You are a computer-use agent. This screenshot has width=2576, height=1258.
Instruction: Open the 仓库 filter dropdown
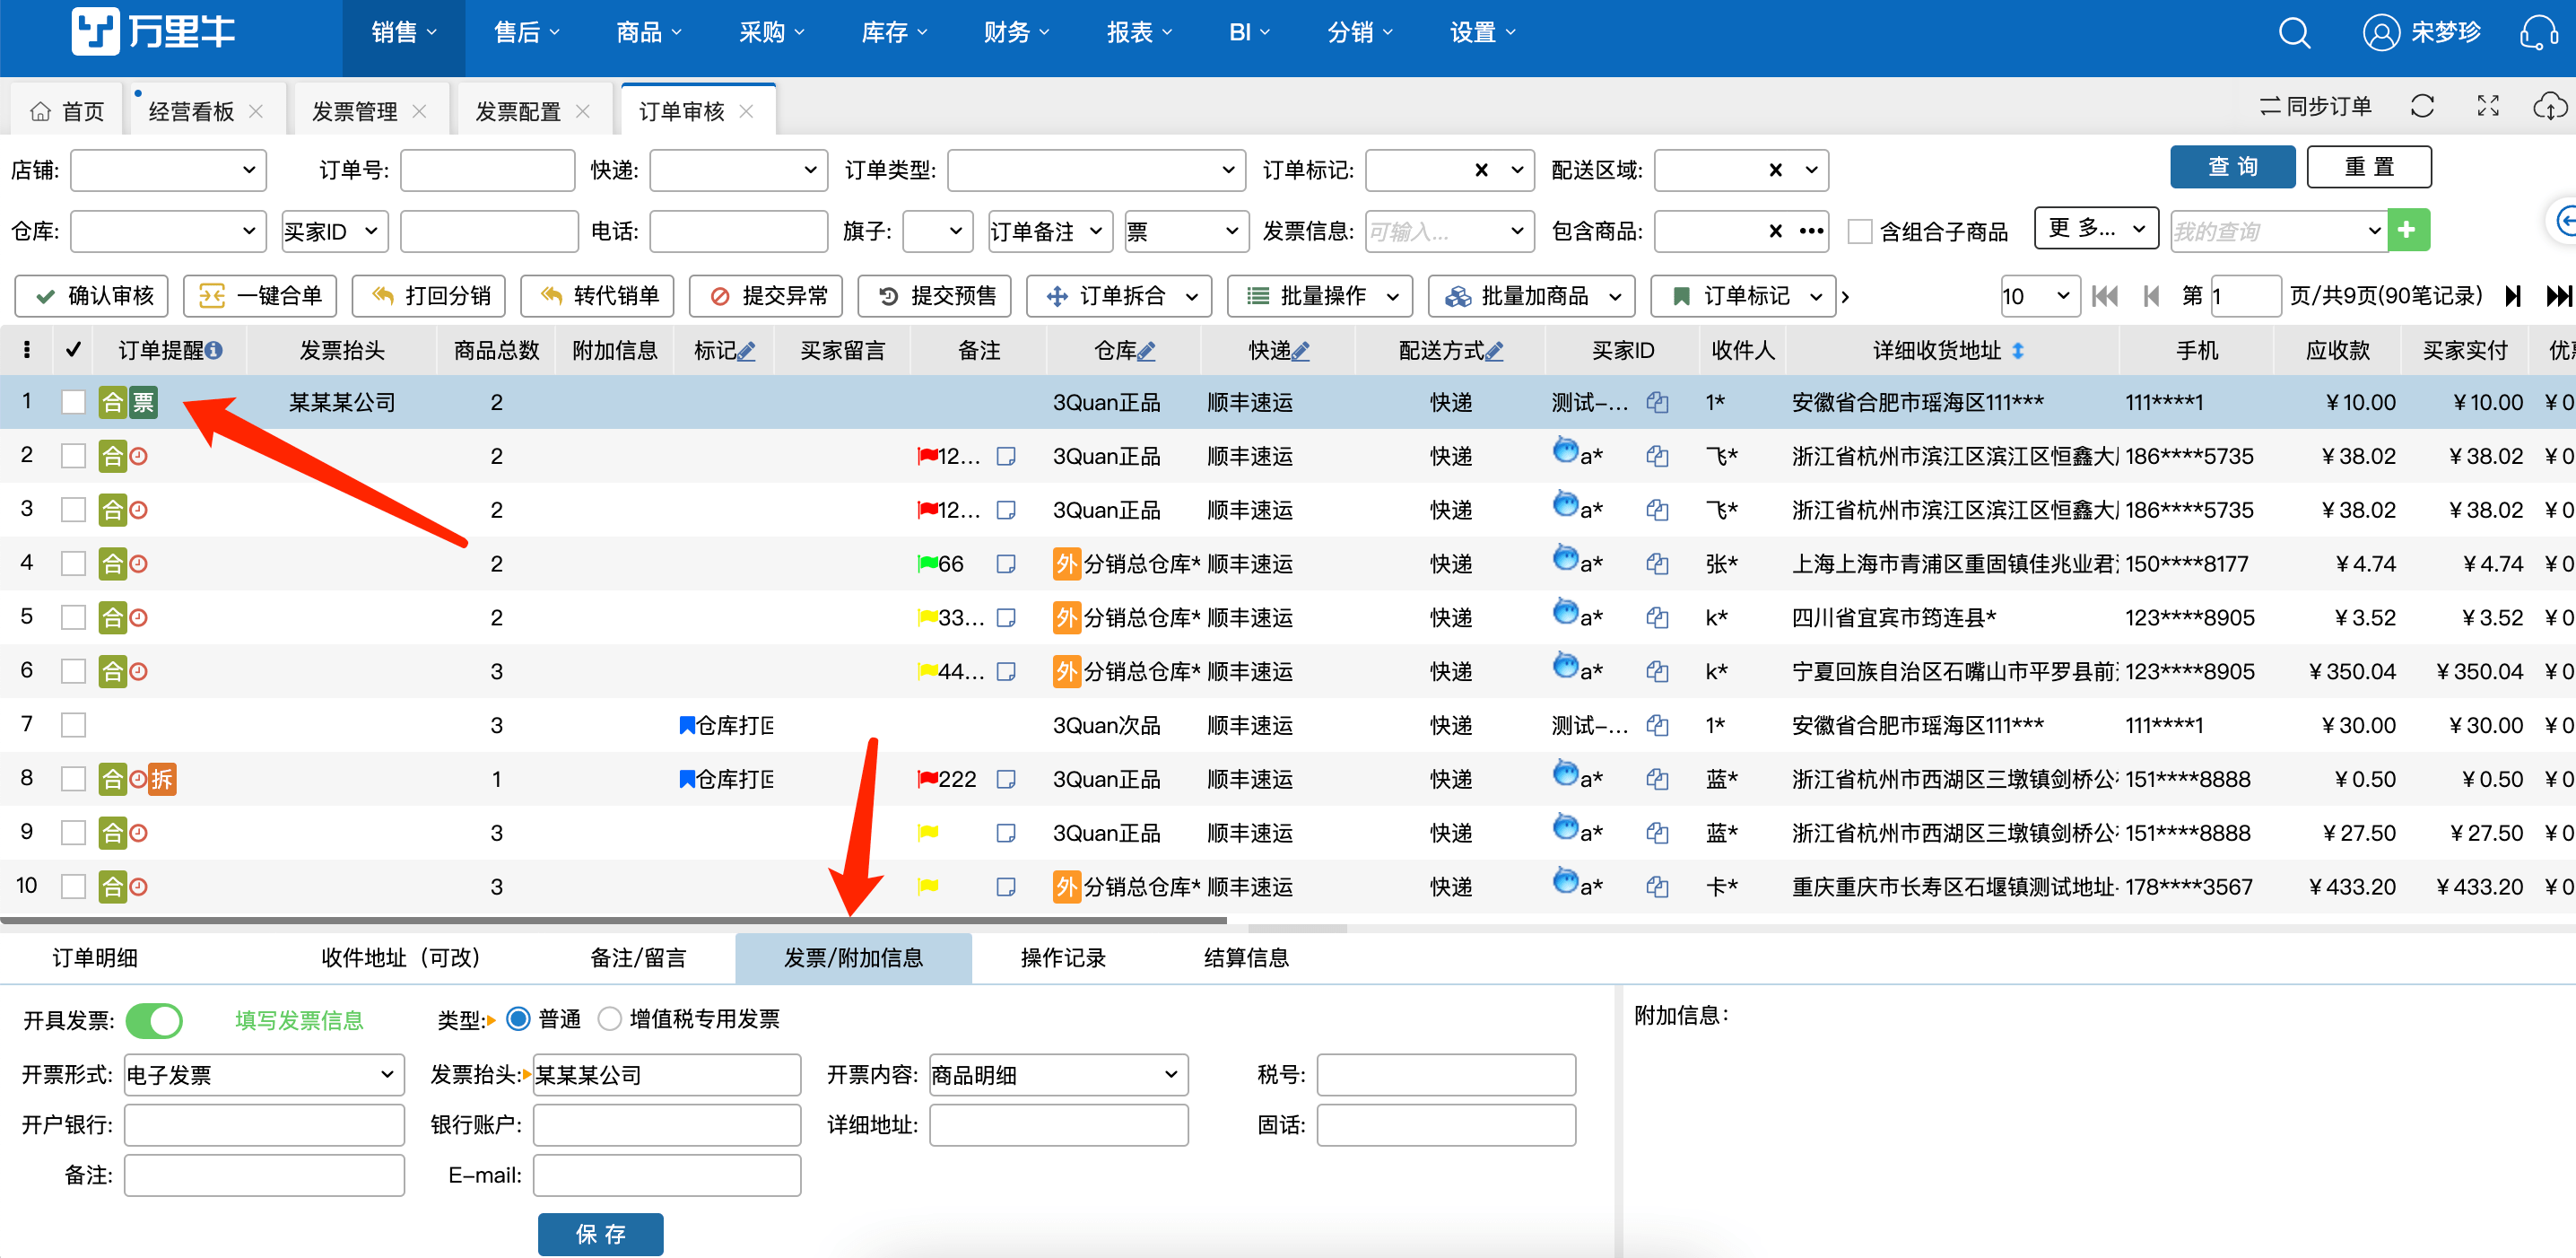168,231
